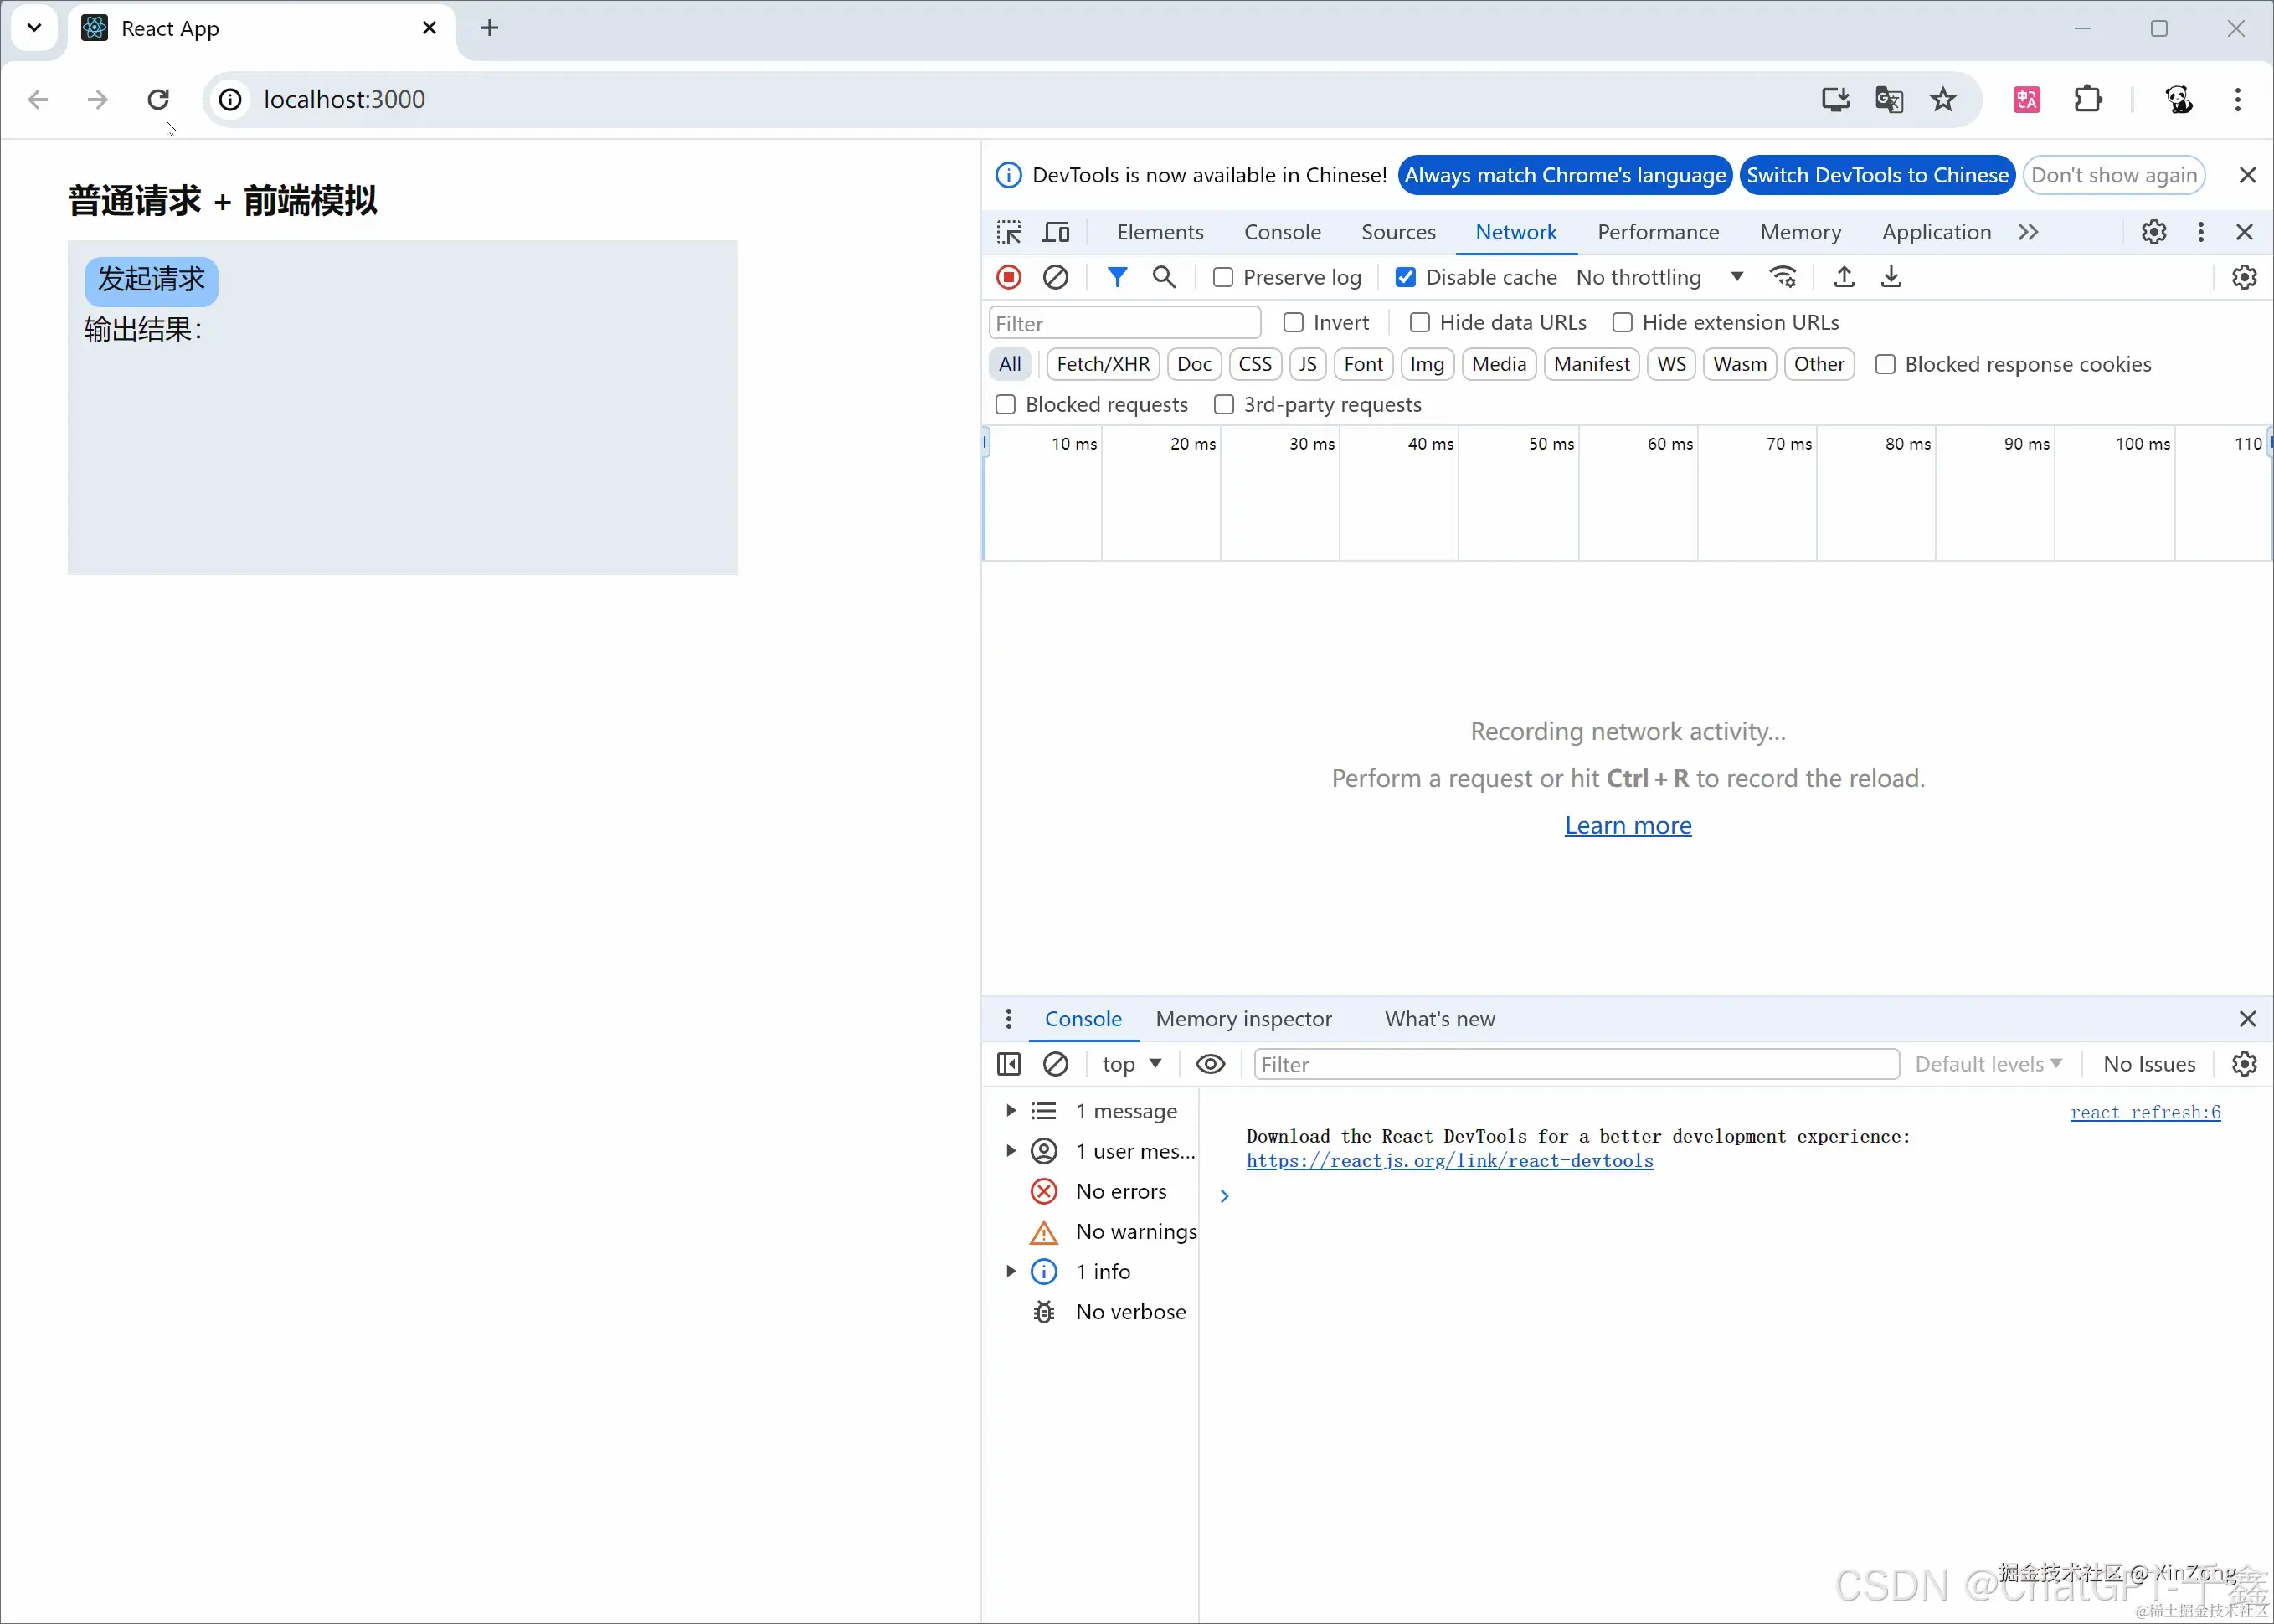
Task: Enable the Preserve log checkbox
Action: (1223, 278)
